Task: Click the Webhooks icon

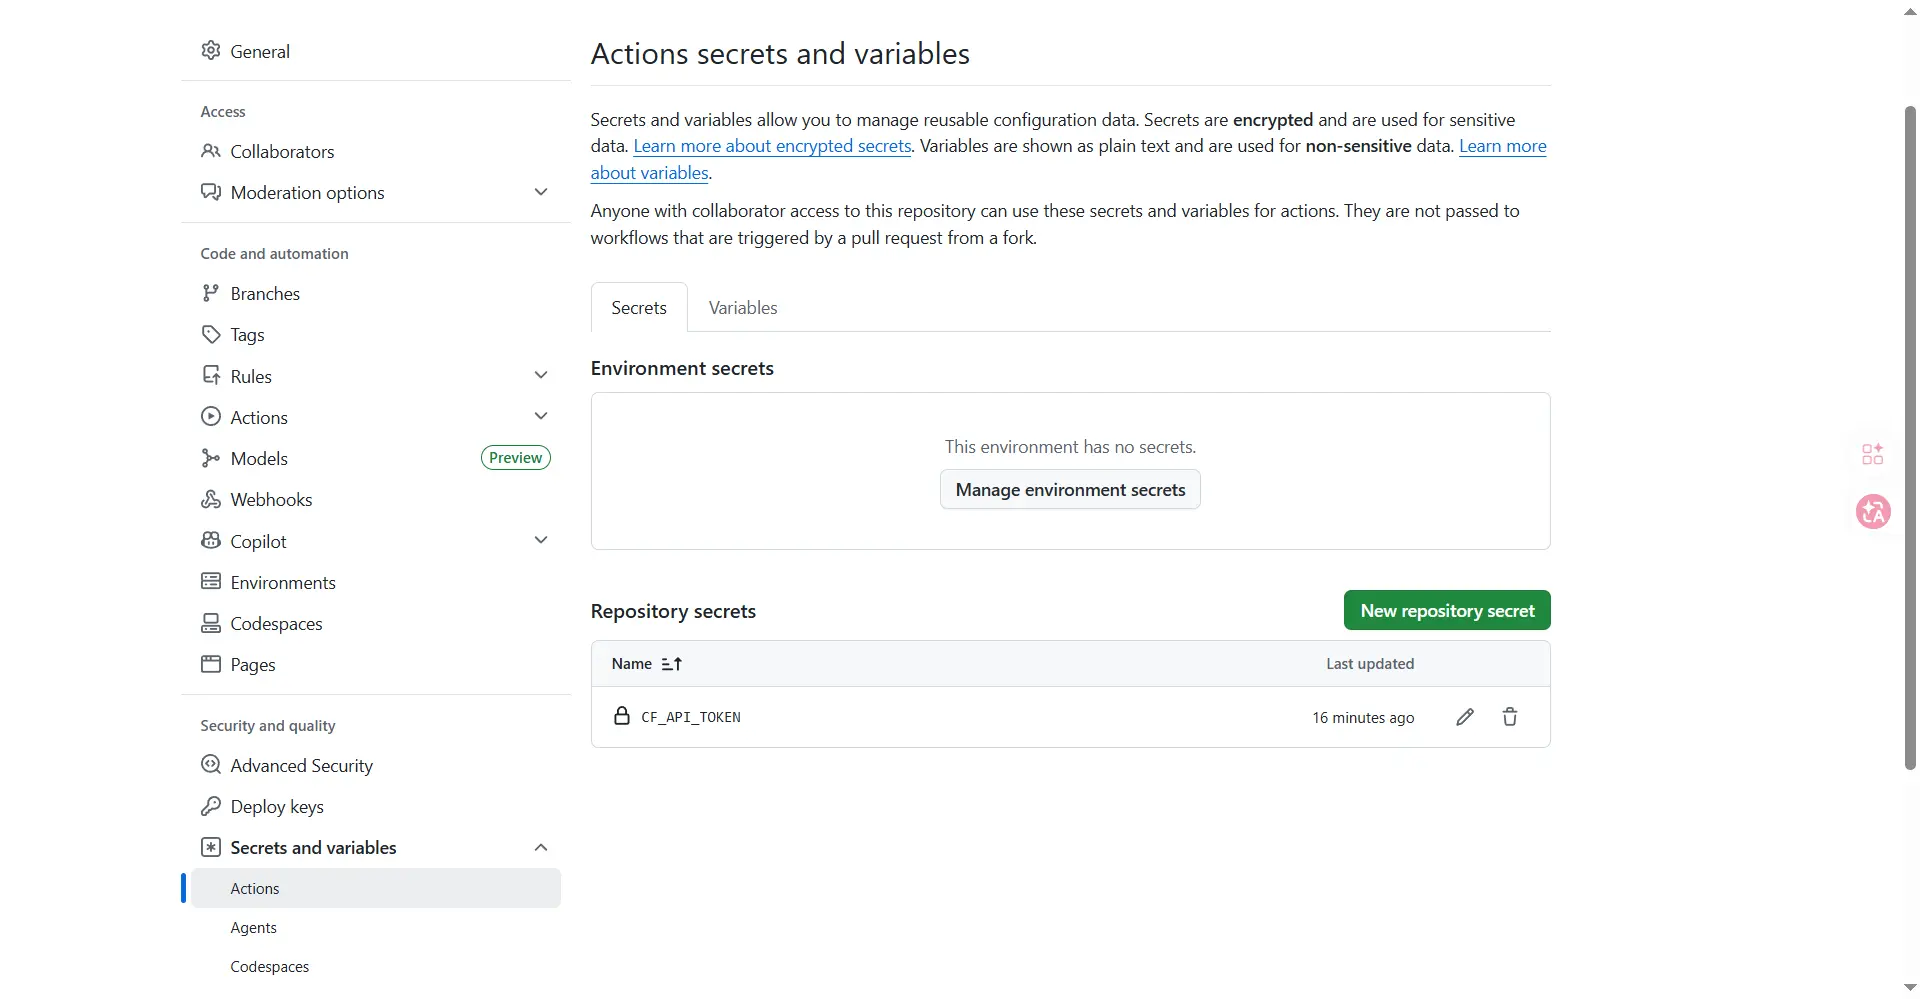Action: click(x=210, y=499)
